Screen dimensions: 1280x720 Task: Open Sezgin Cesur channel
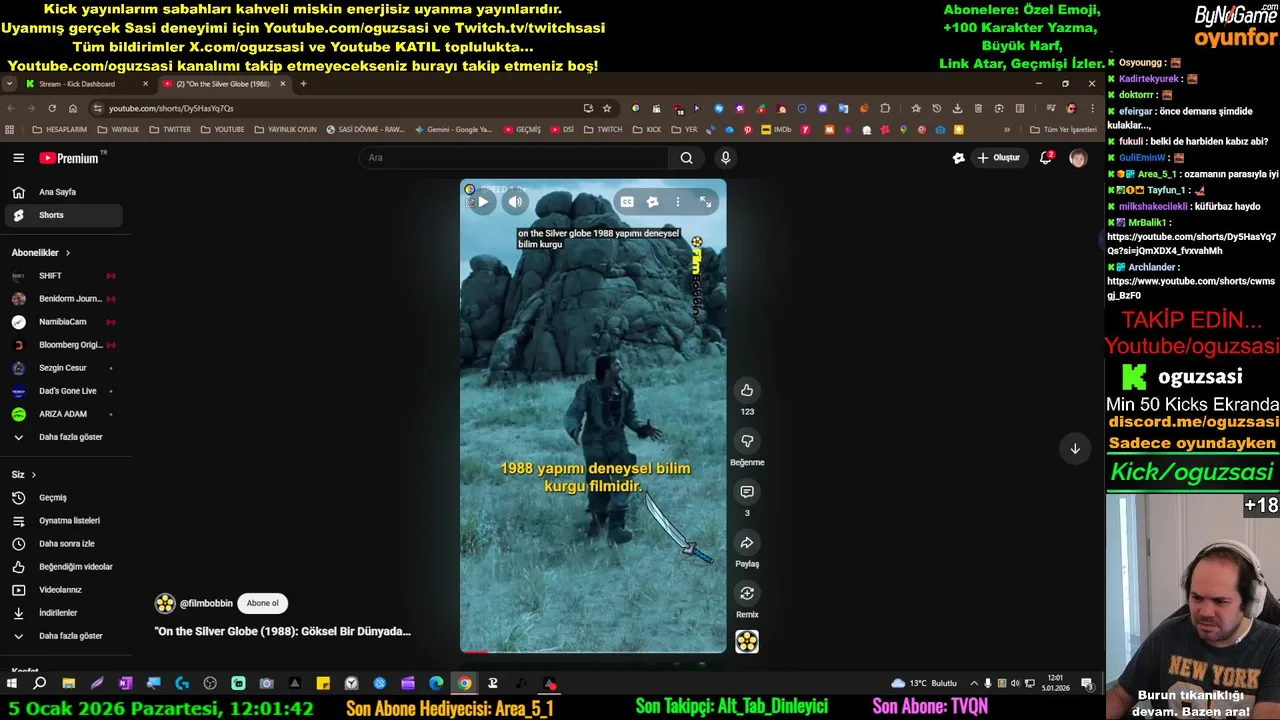(x=62, y=368)
